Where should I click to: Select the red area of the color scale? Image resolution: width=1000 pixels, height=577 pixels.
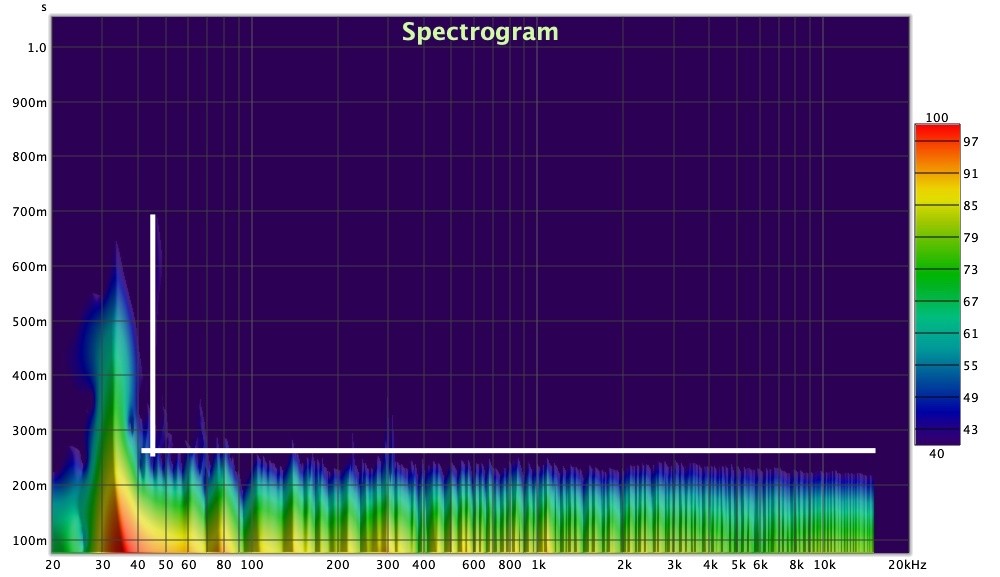(937, 133)
